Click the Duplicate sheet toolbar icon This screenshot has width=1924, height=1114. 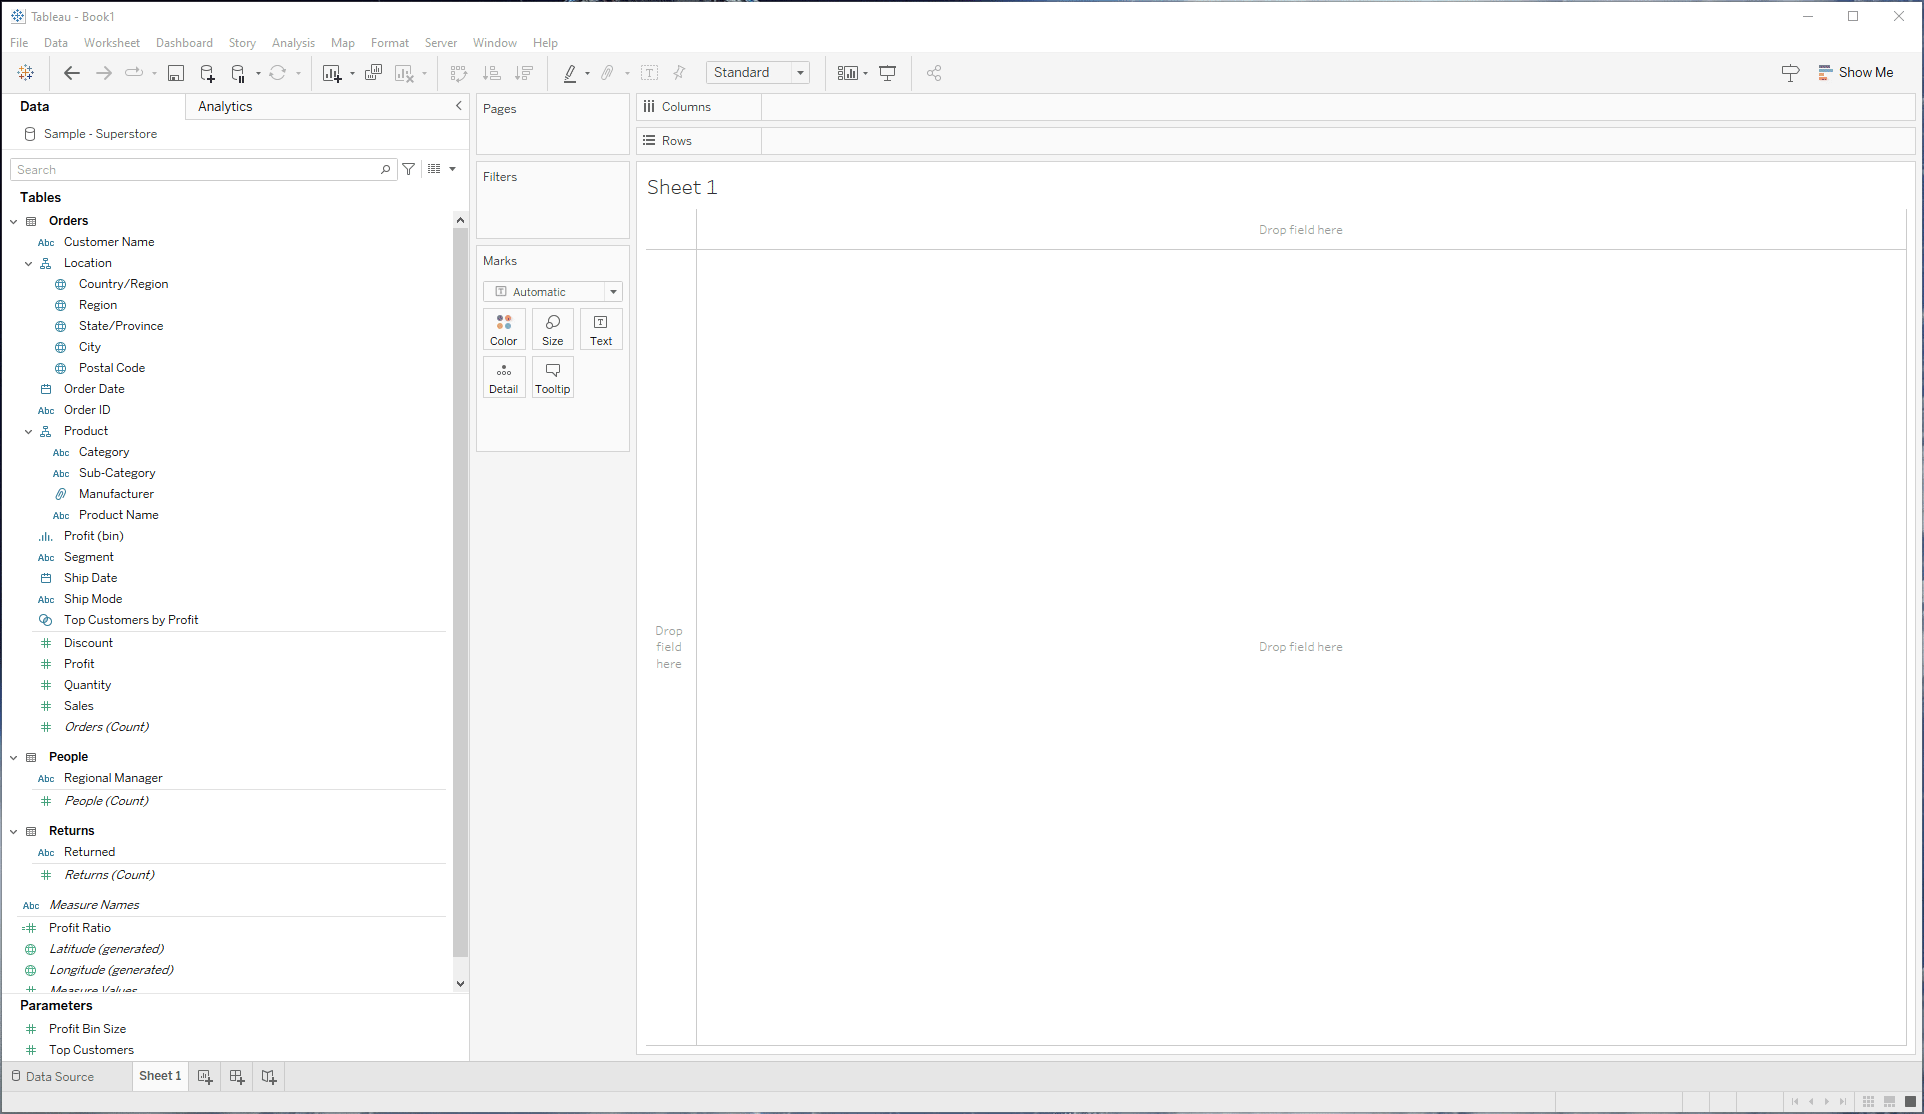tap(373, 73)
